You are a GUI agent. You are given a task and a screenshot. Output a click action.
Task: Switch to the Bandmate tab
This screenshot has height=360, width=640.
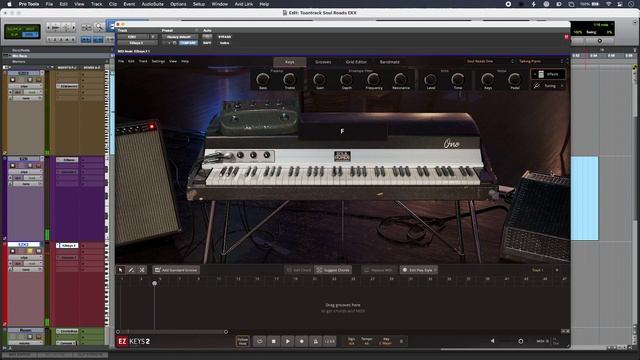389,62
